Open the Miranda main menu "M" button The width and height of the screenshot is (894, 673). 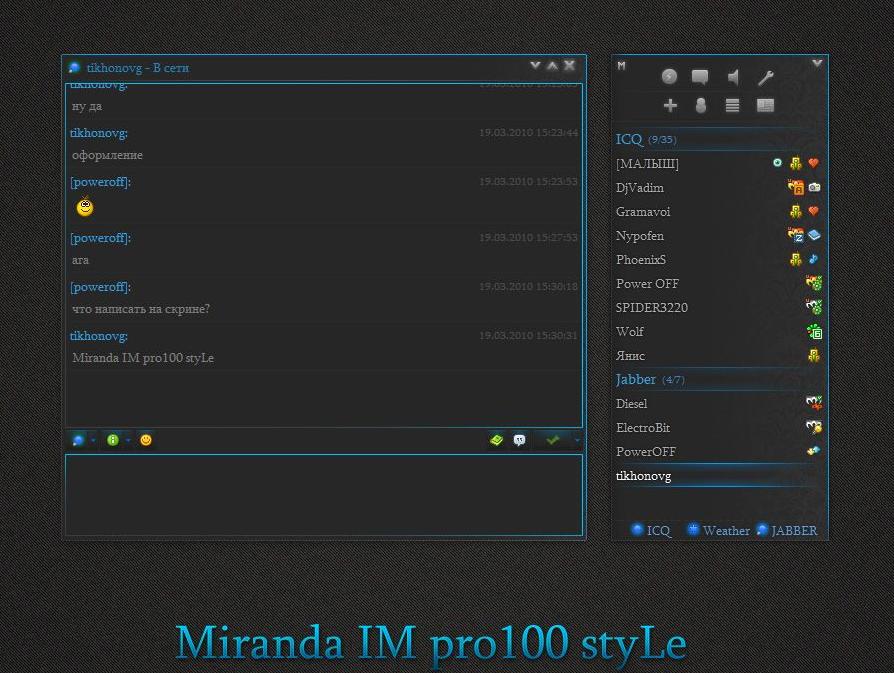[621, 65]
